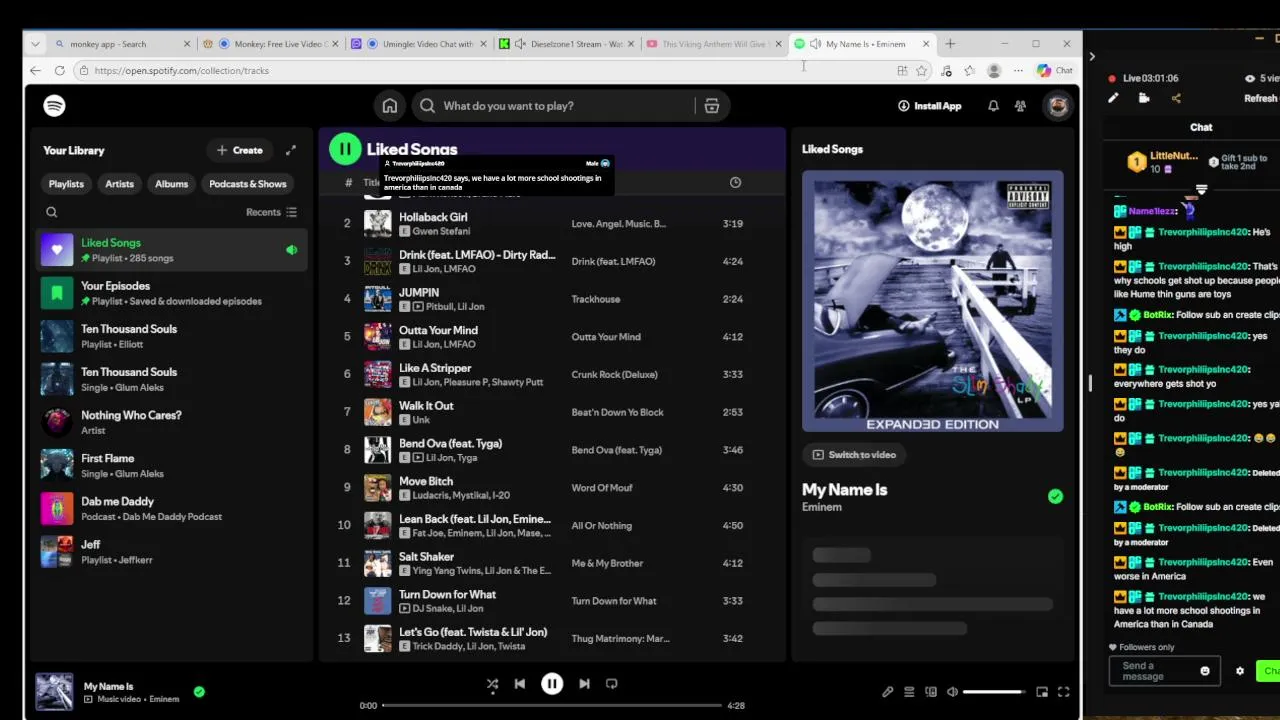Screen dimensions: 1280x720
Task: Open the Create menu in library
Action: coord(240,150)
